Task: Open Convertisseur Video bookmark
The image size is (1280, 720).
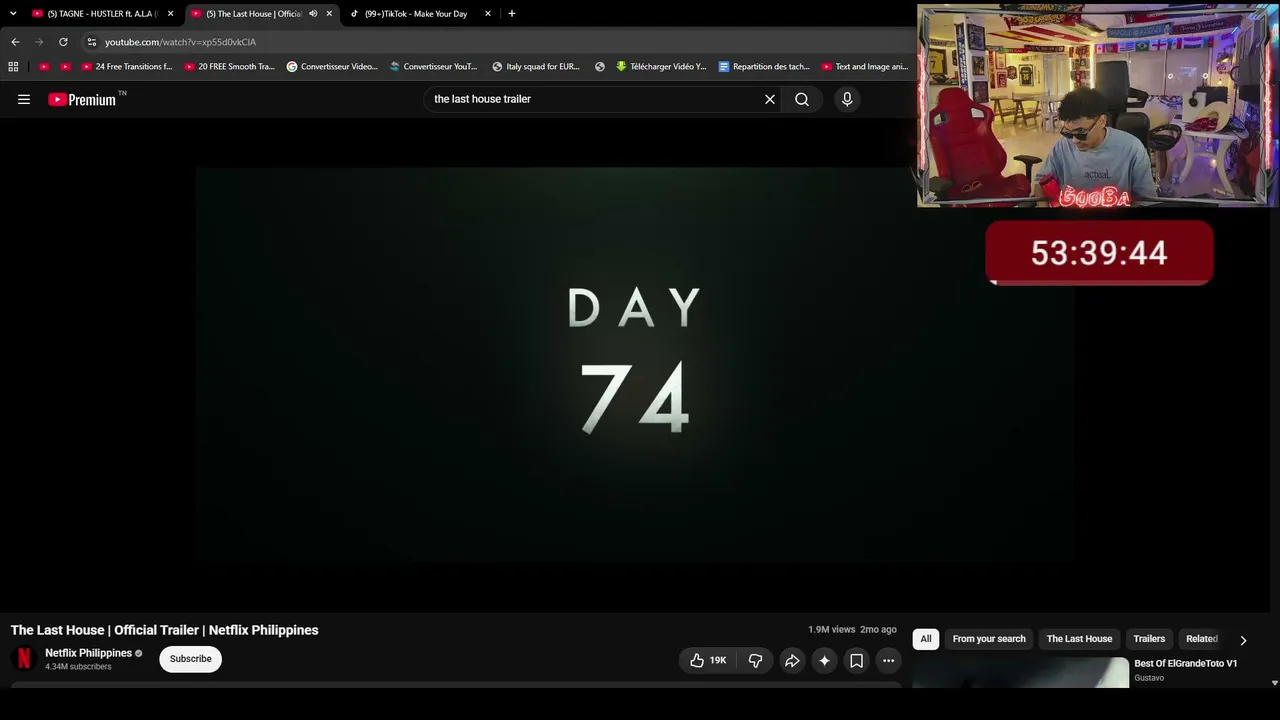Action: pyautogui.click(x=332, y=67)
